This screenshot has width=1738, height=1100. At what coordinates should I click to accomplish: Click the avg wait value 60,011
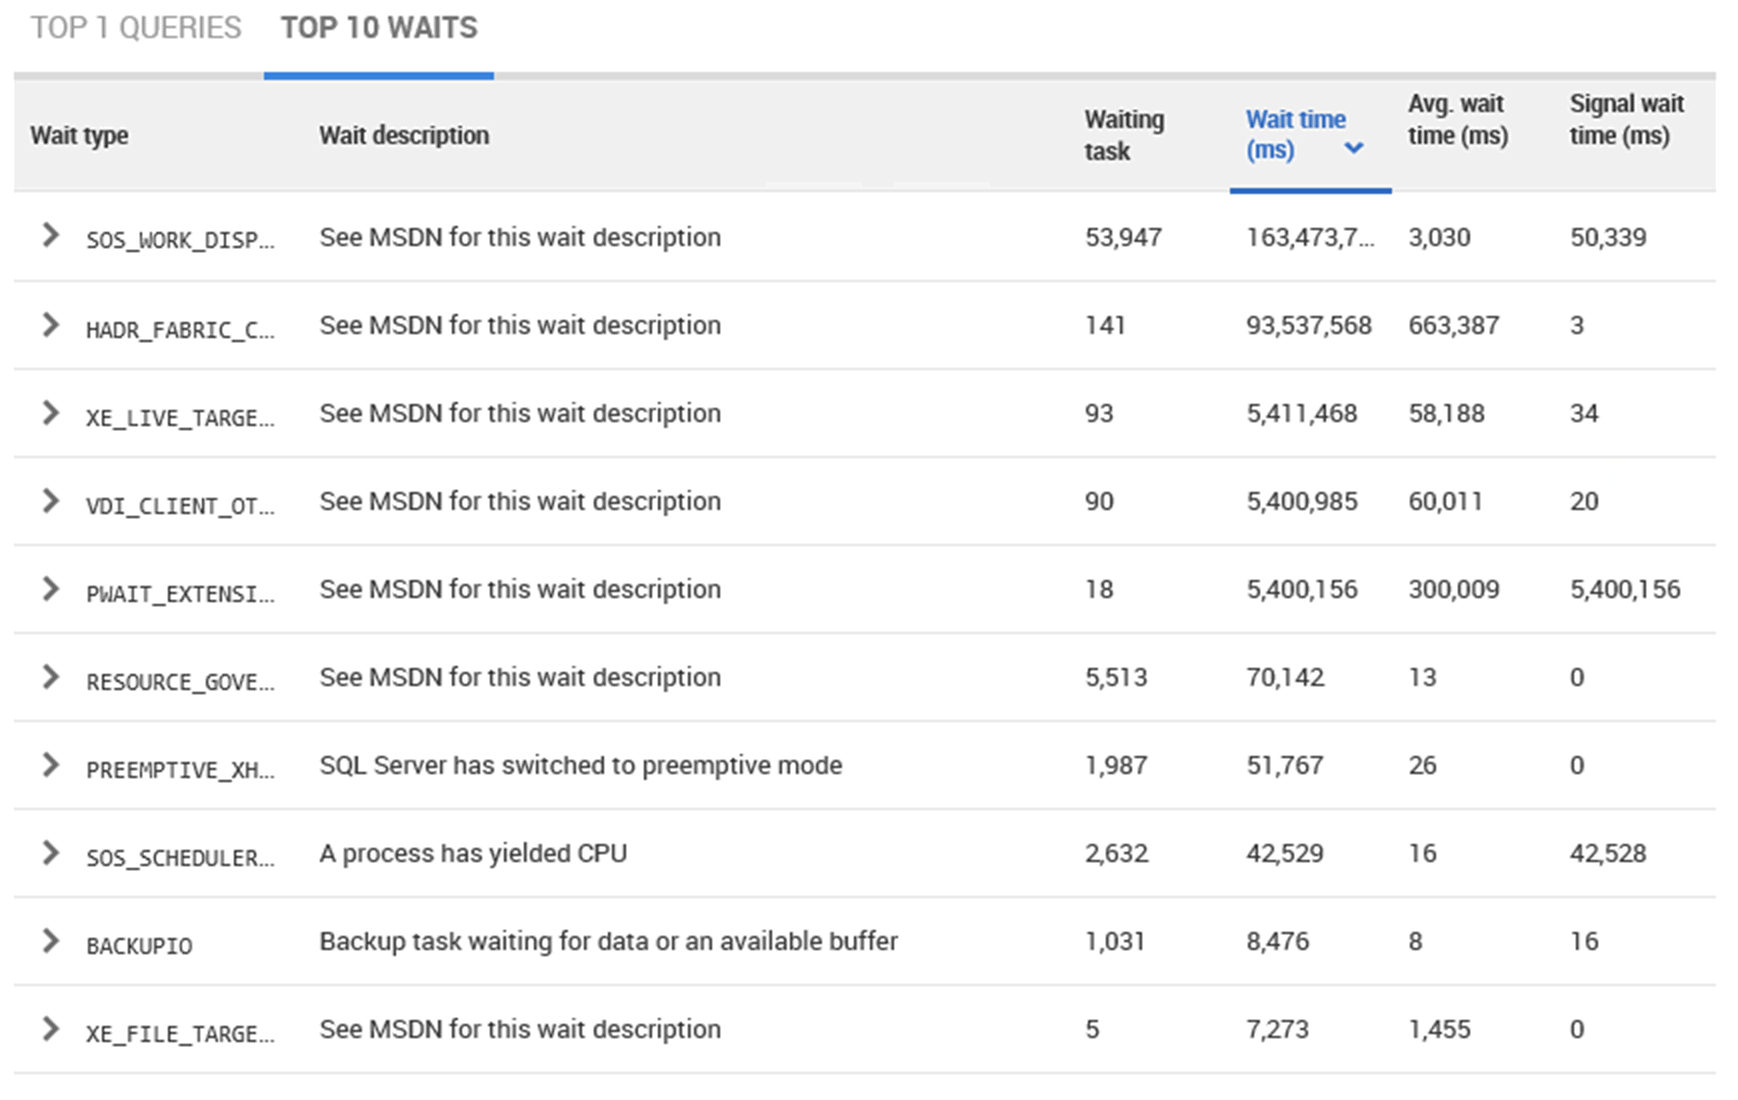point(1446,501)
